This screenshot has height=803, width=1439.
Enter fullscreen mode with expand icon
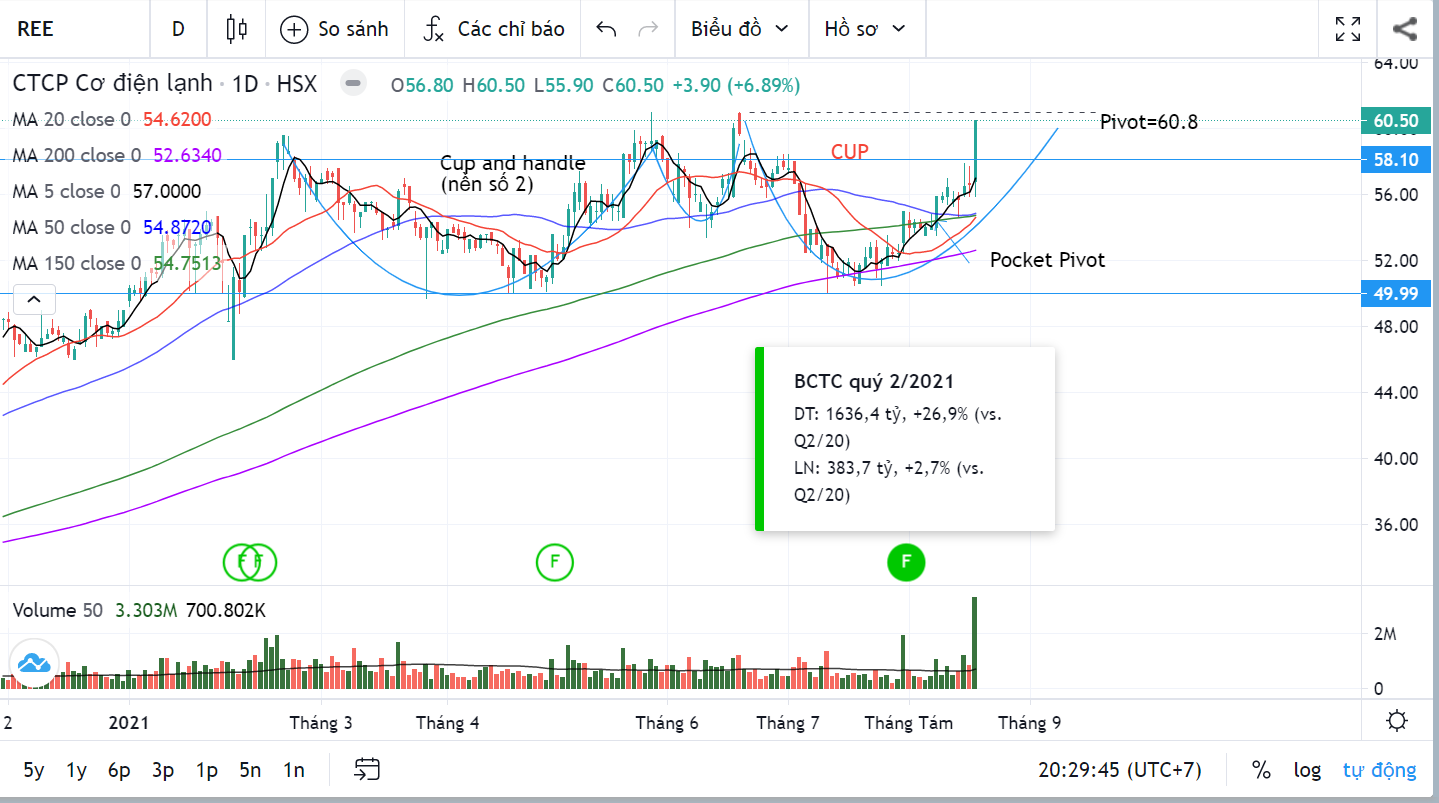tap(1348, 29)
